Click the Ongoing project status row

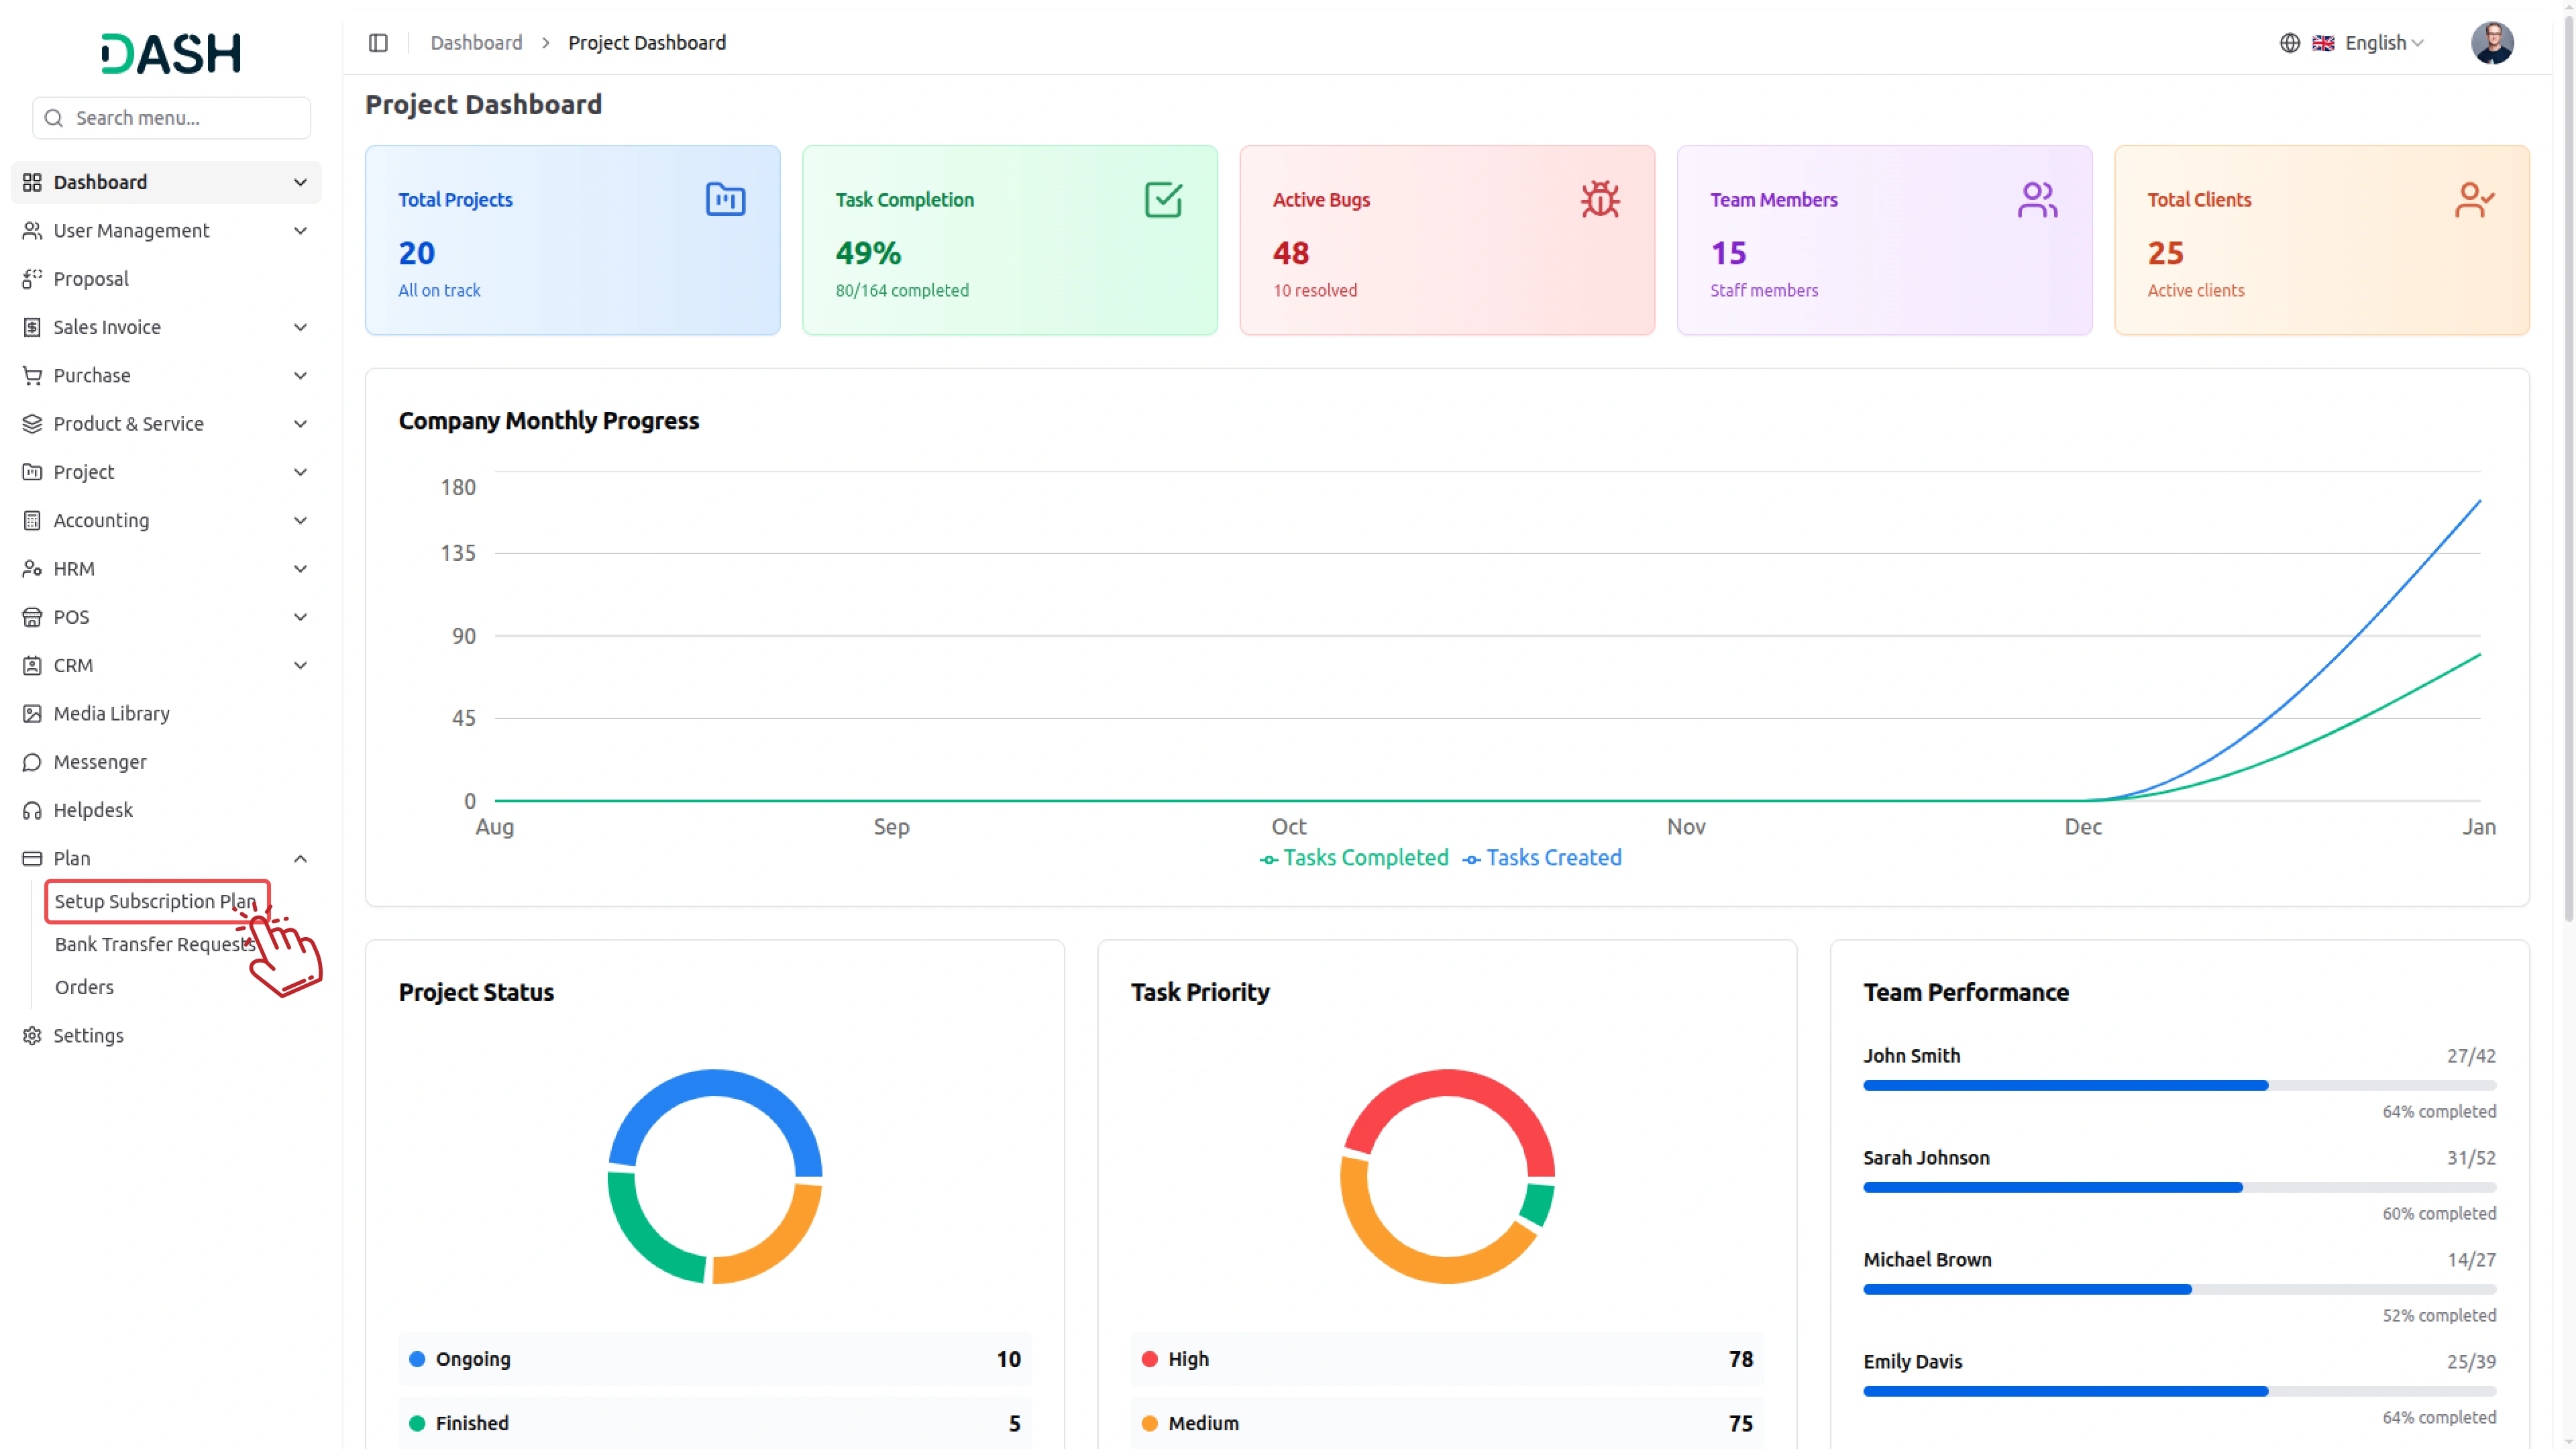pos(714,1359)
